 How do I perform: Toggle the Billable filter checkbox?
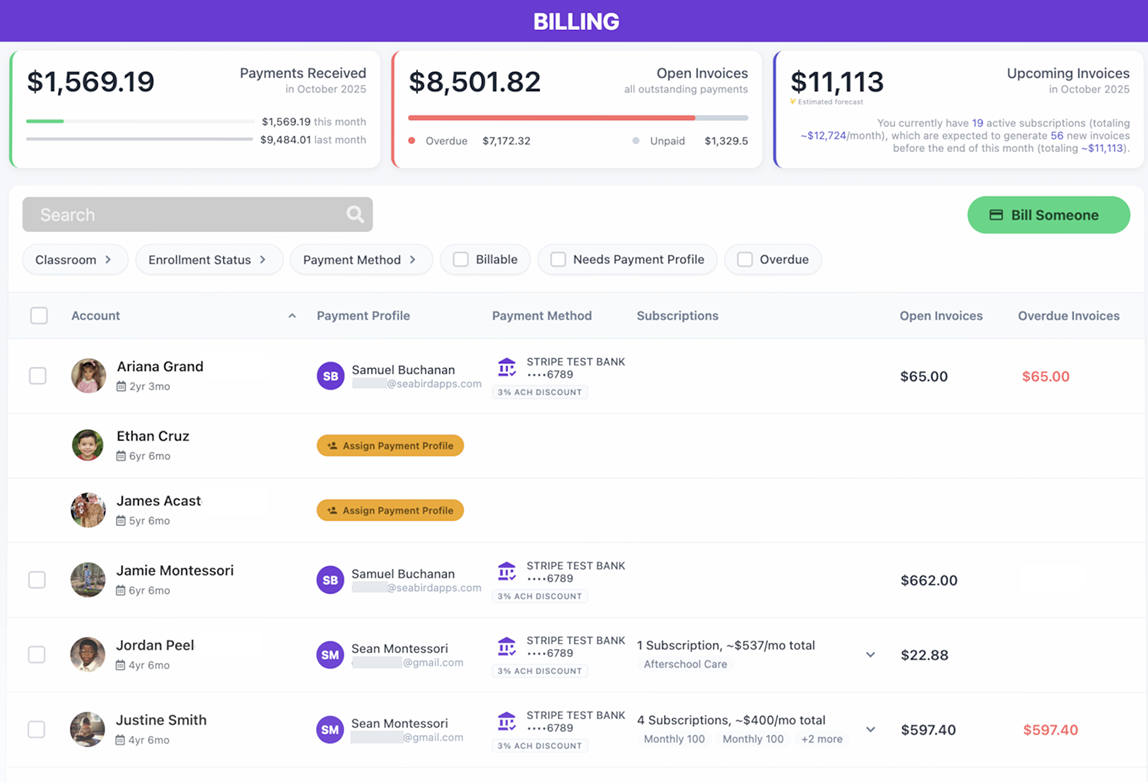(461, 260)
